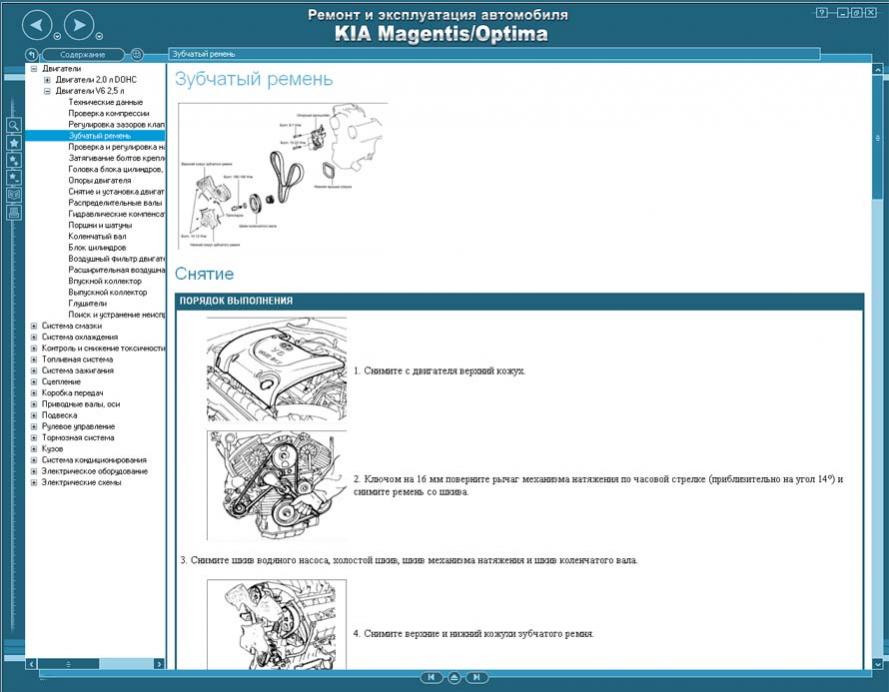Image resolution: width=889 pixels, height=692 pixels.
Task: Open Воздушный фильтр двигателя topic
Action: click(x=117, y=258)
